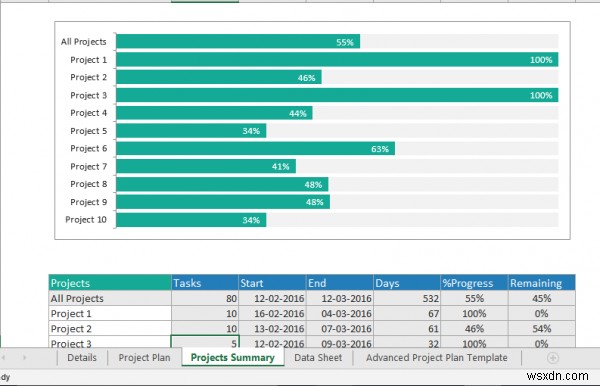Click the Start column header cell
Image resolution: width=600 pixels, height=386 pixels.
272,283
